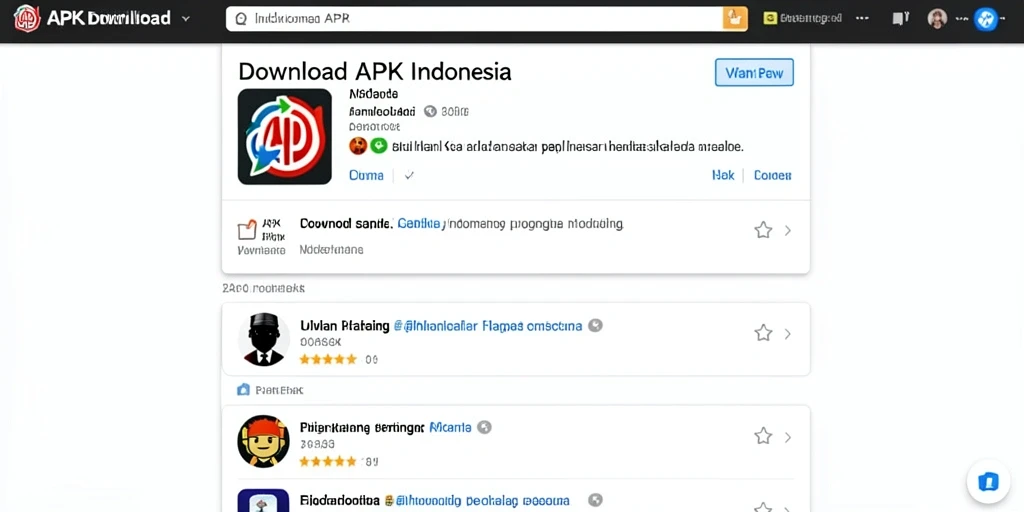Viewport: 1024px width, 512px height.
Task: Click the blue Centike link in result row
Action: (x=419, y=223)
